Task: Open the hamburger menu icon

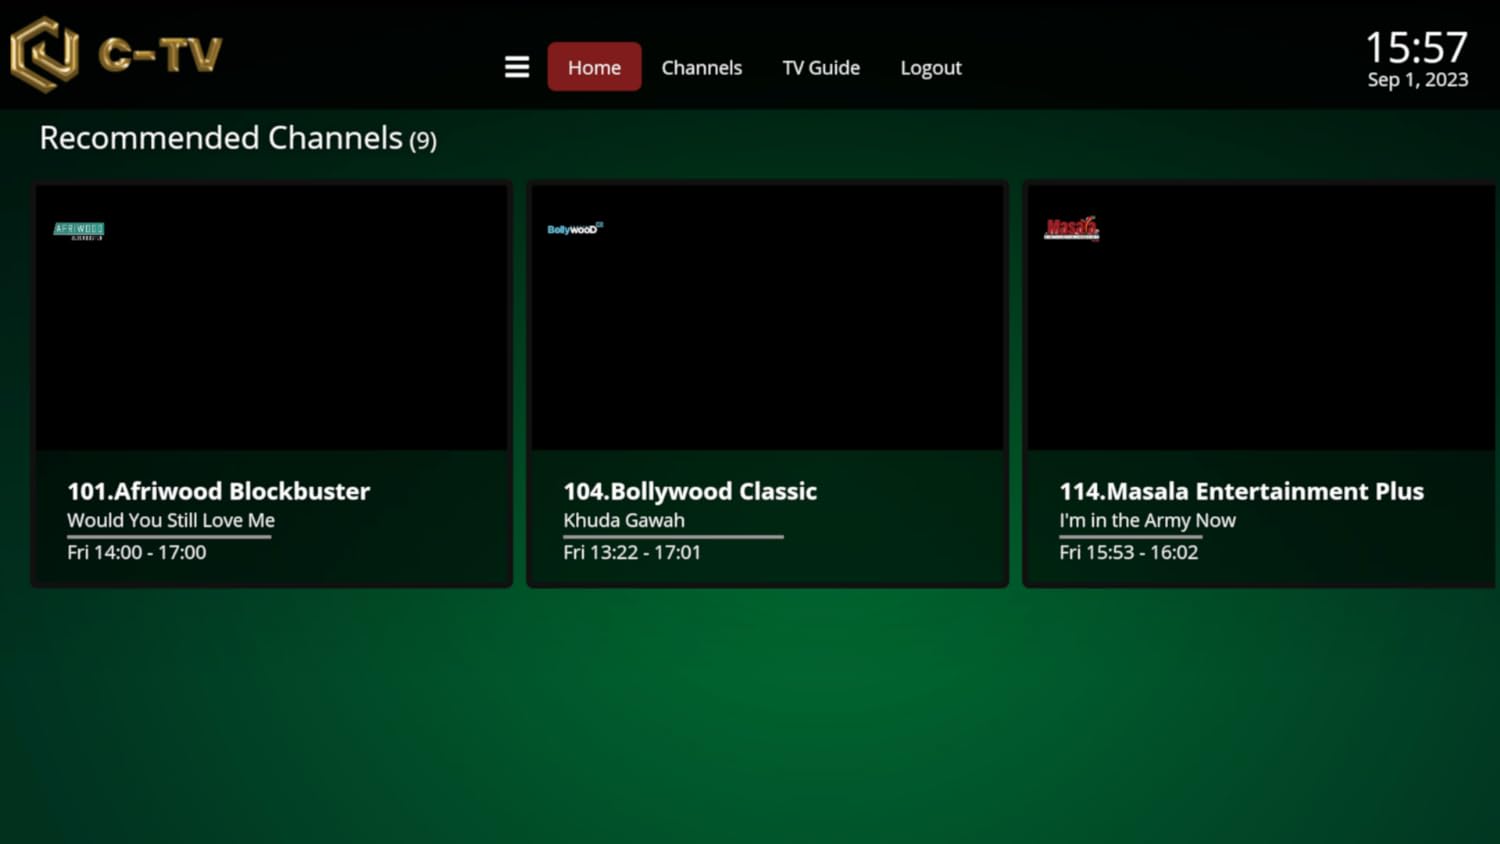Action: pyautogui.click(x=516, y=67)
